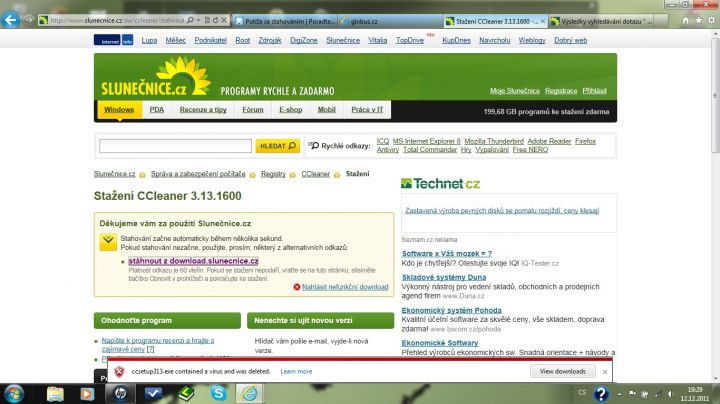This screenshot has height=404, width=720.
Task: Go back with the browser back arrow
Action: click(x=11, y=20)
